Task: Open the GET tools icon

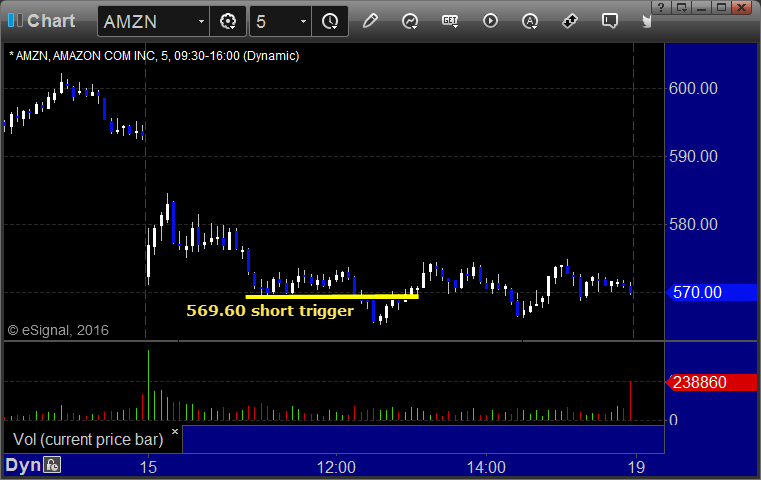Action: click(x=450, y=21)
